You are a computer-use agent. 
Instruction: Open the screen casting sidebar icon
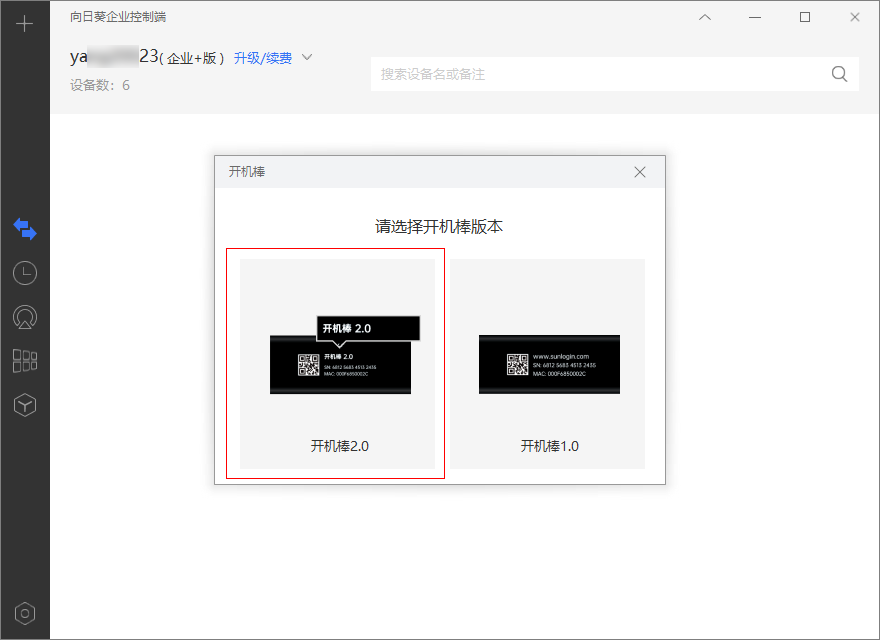(x=25, y=317)
